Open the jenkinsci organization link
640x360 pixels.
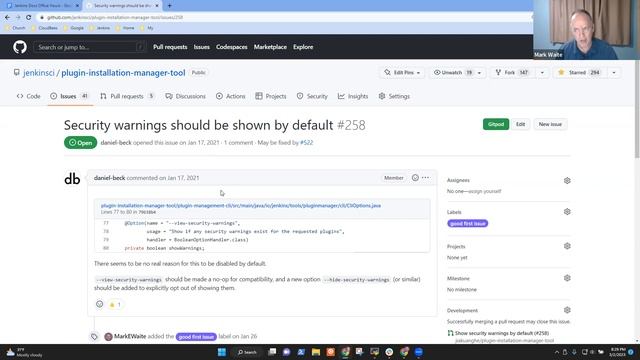pyautogui.click(x=39, y=73)
